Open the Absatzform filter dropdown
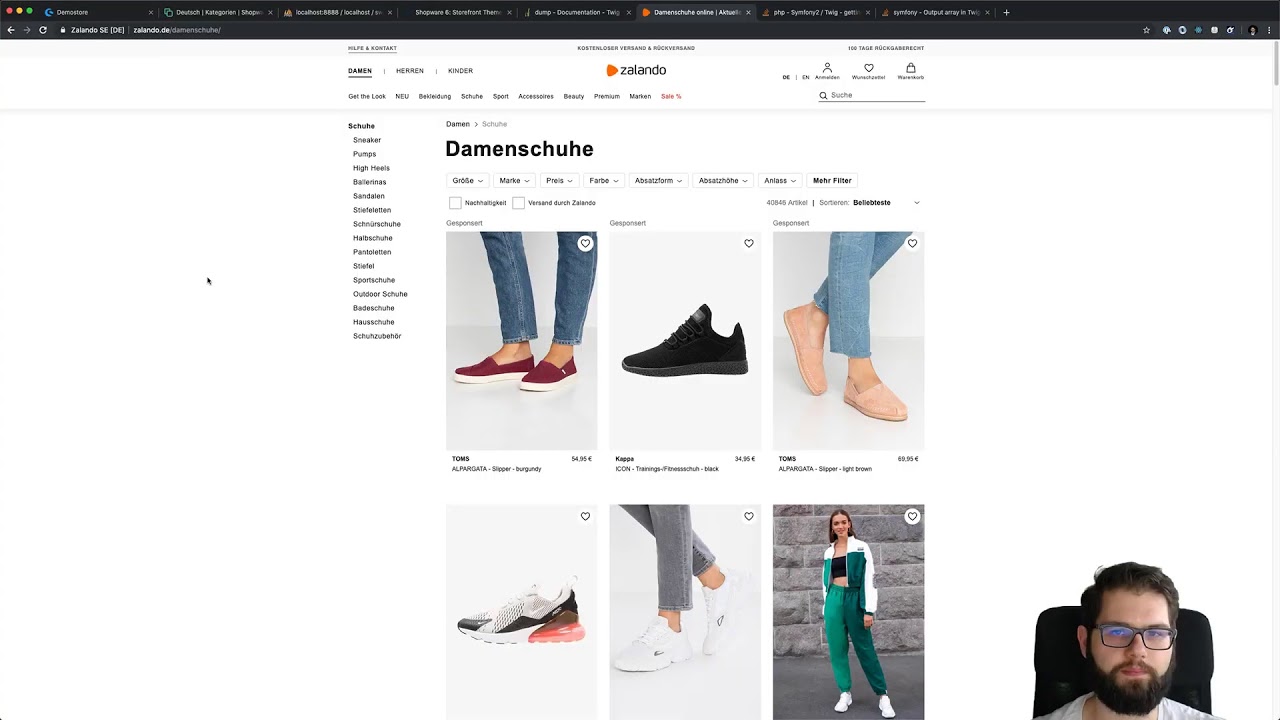The width and height of the screenshot is (1280, 720). tap(658, 181)
